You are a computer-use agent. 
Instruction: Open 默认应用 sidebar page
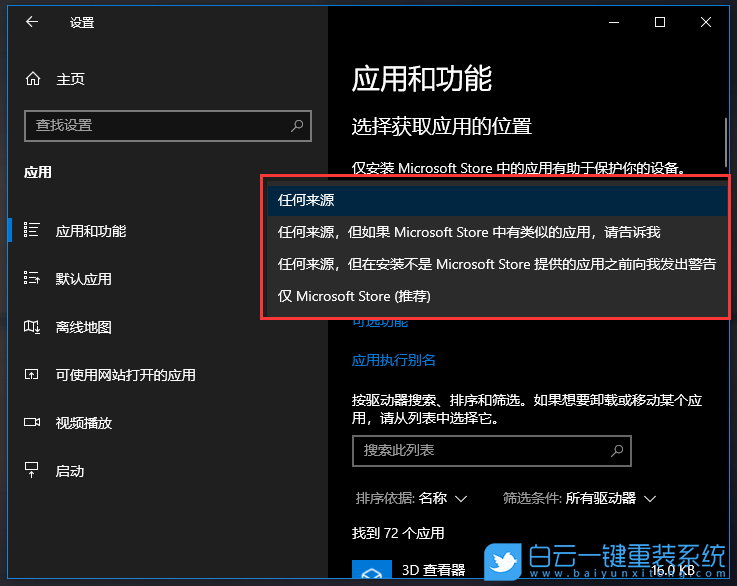pos(84,279)
